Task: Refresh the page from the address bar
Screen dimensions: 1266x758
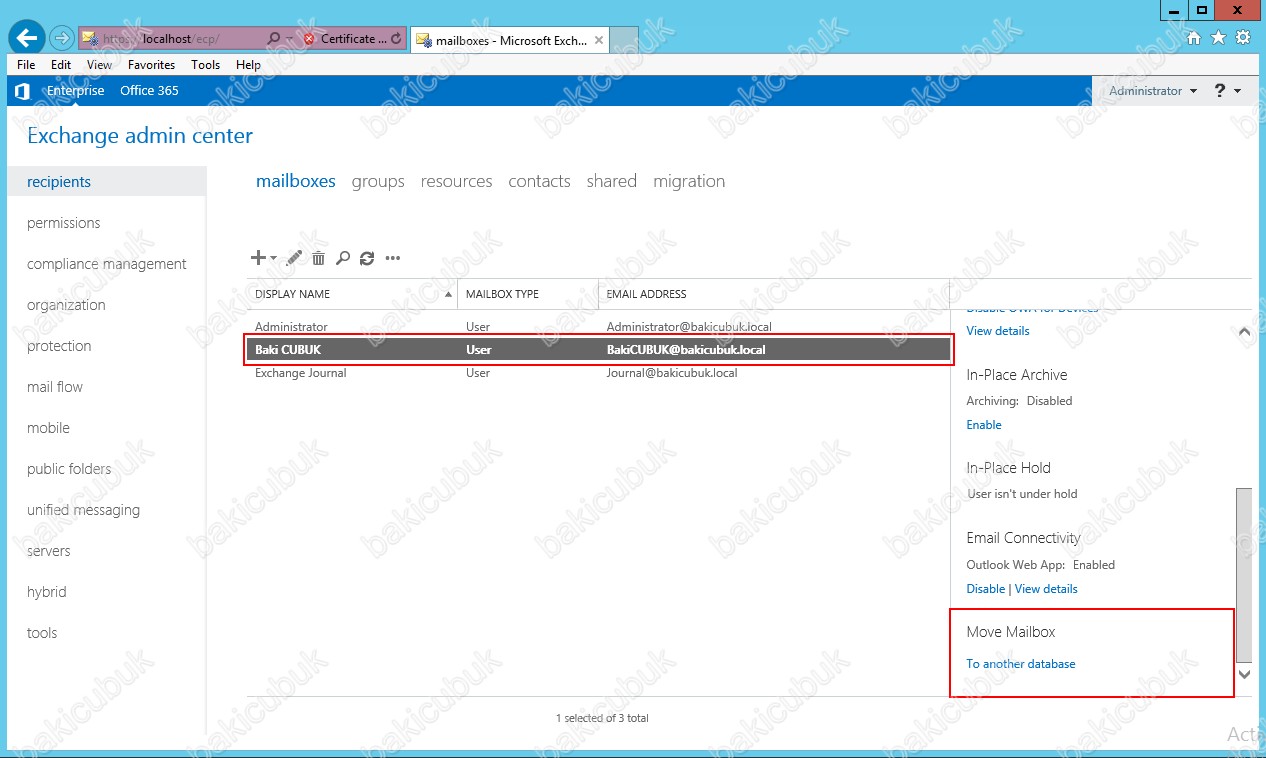Action: (x=397, y=39)
